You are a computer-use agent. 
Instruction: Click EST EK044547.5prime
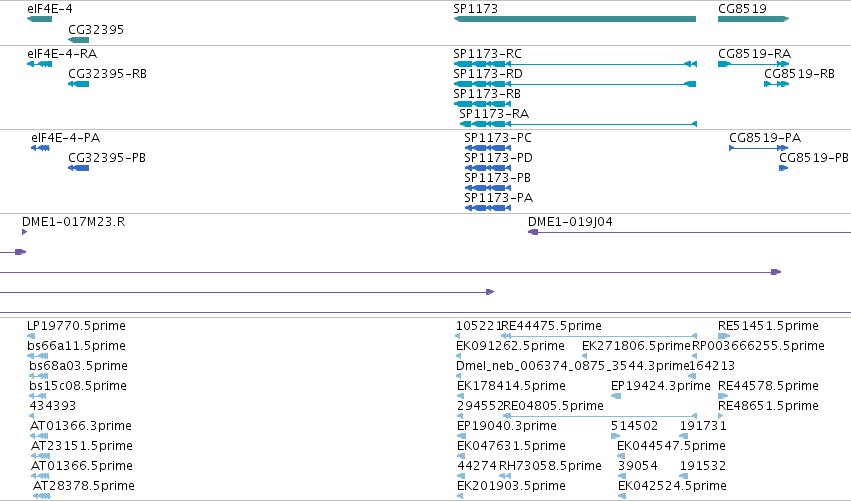(x=622, y=456)
